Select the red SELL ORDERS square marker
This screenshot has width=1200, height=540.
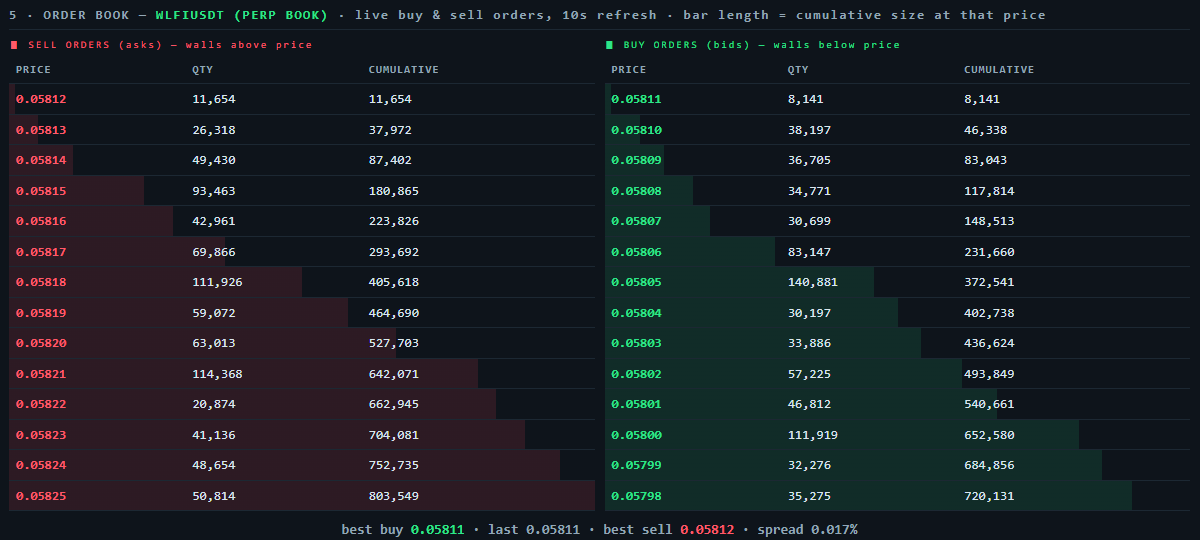(x=14, y=45)
